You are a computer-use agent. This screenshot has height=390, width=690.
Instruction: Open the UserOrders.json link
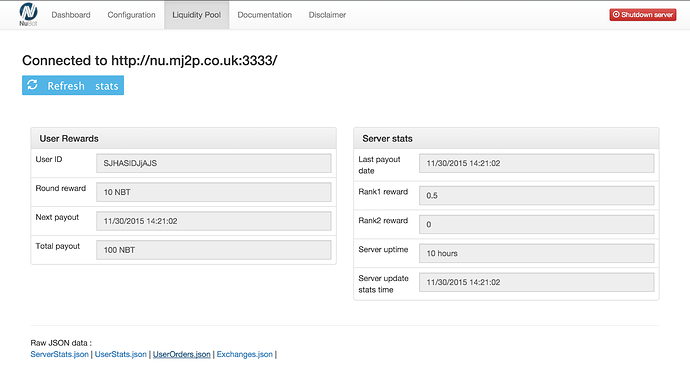[182, 354]
